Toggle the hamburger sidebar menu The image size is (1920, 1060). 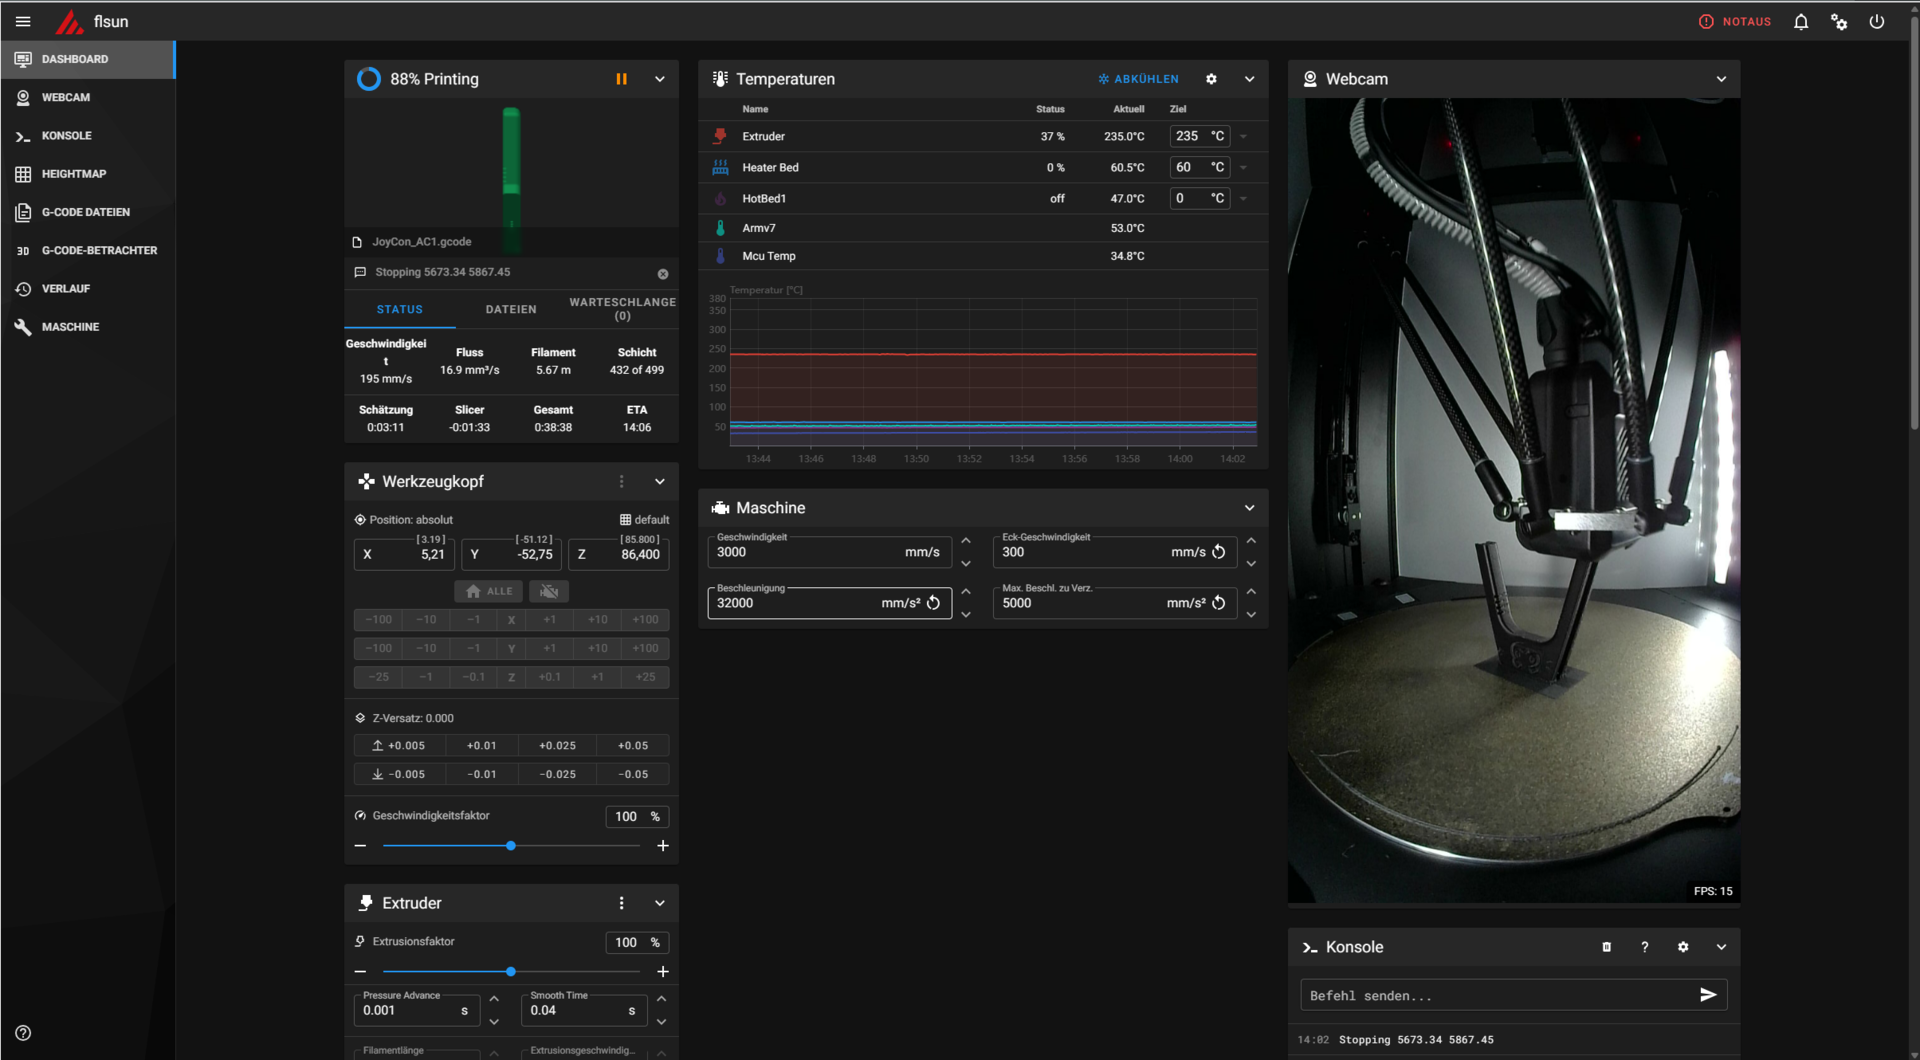pyautogui.click(x=23, y=21)
